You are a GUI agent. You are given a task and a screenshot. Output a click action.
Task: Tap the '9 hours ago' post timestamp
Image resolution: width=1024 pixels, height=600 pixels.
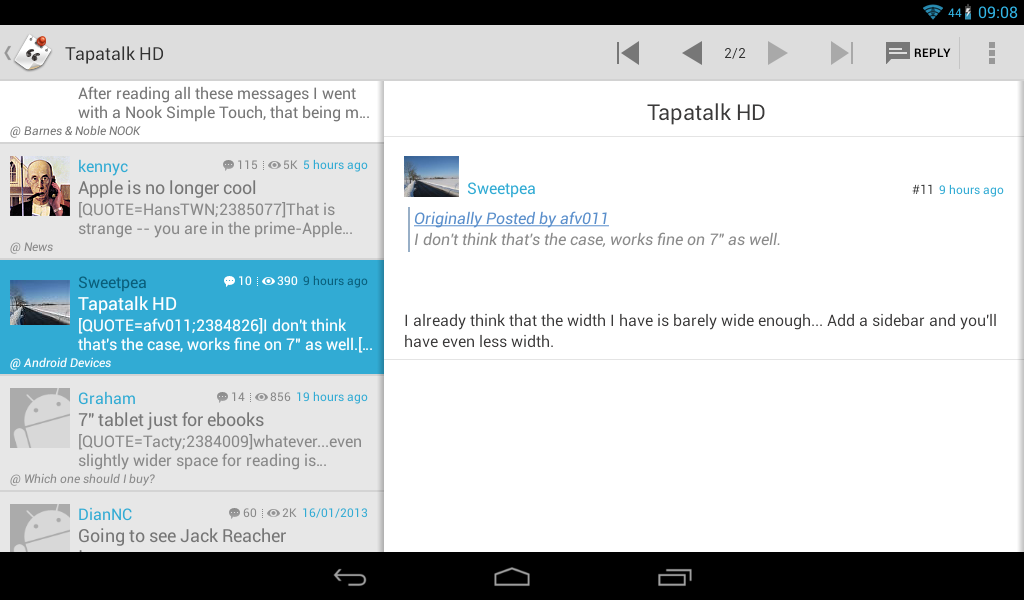tap(971, 190)
